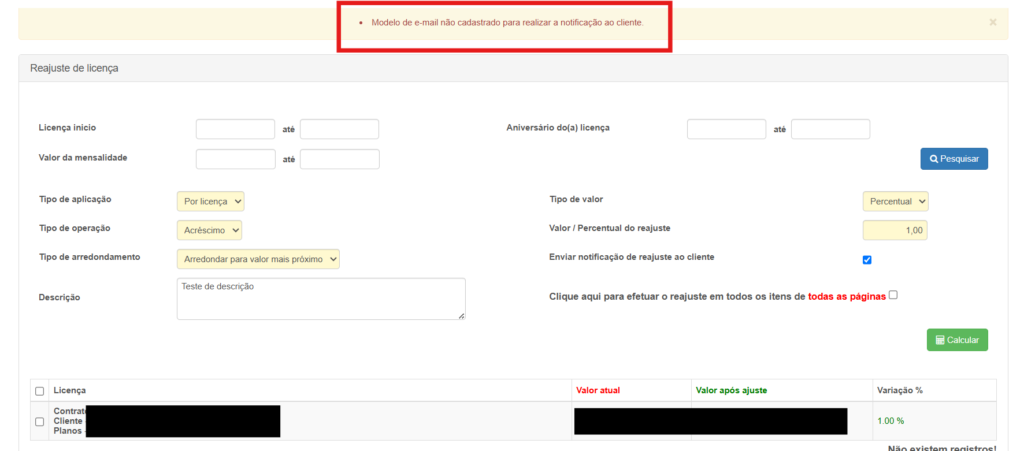Click inside the Descrição text area
This screenshot has width=1024, height=451.
pyautogui.click(x=320, y=298)
